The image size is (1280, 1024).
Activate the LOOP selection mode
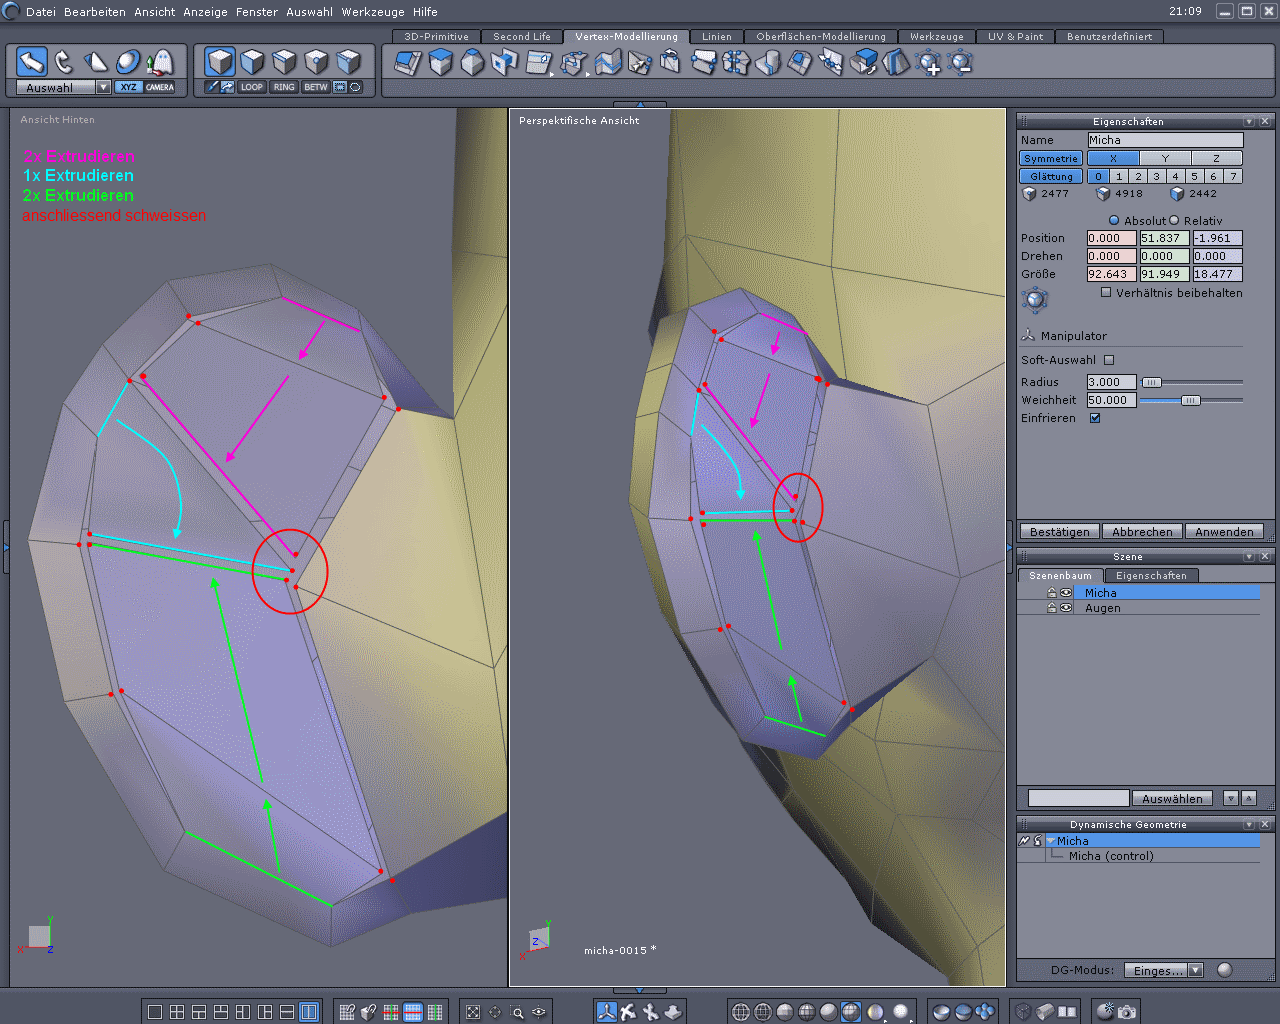252,87
